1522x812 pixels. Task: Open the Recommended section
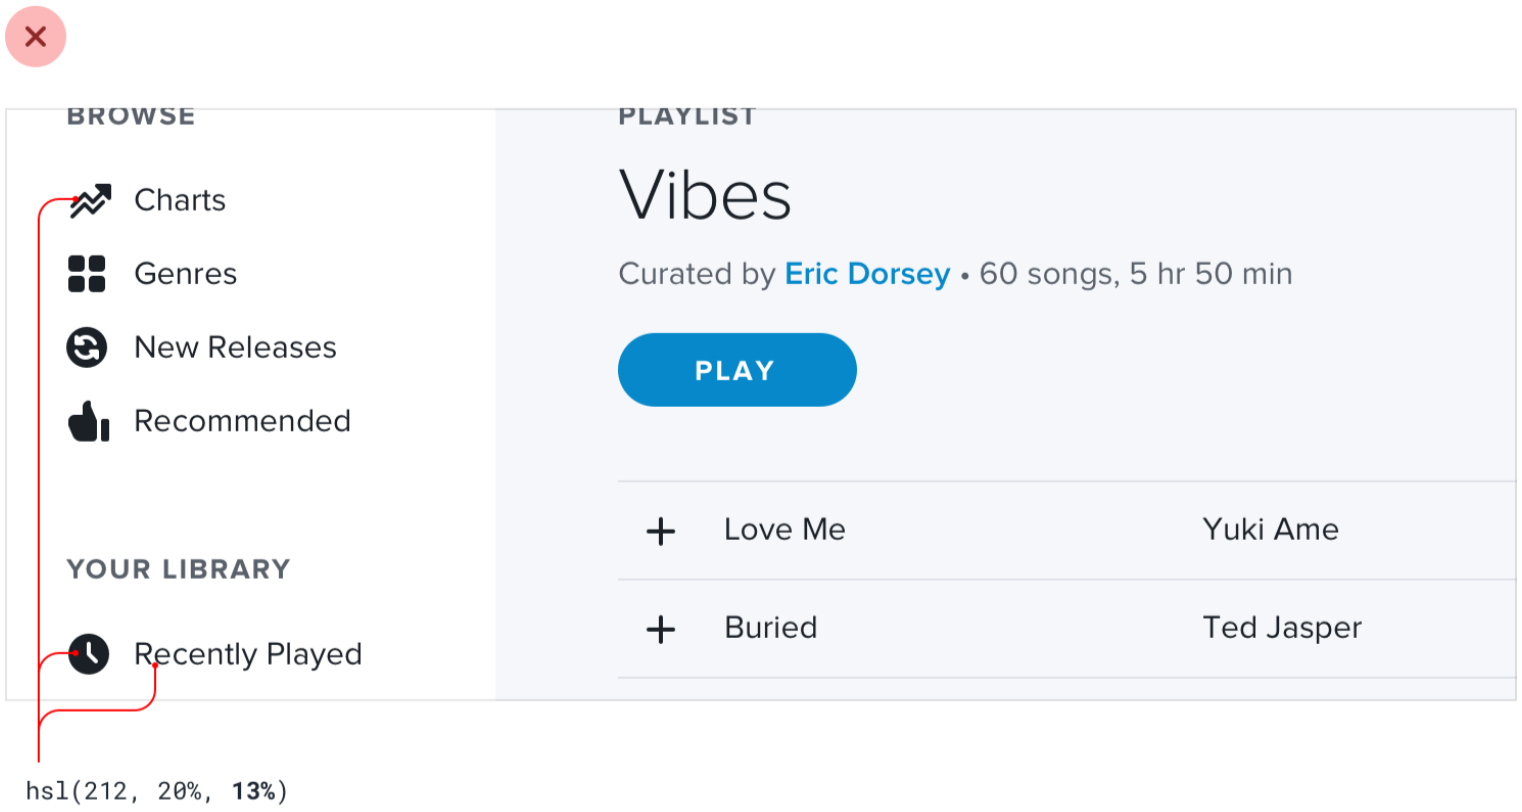242,422
